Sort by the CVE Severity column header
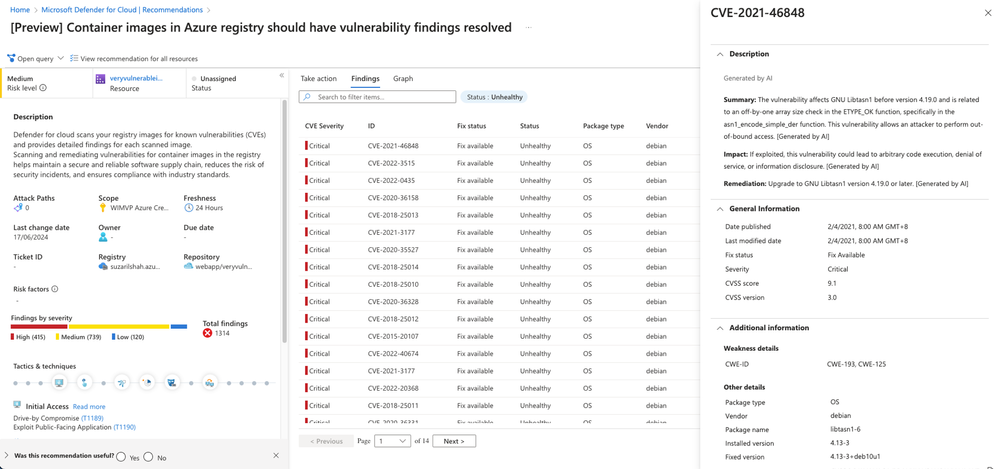Viewport: 999px width, 469px height. coord(324,126)
